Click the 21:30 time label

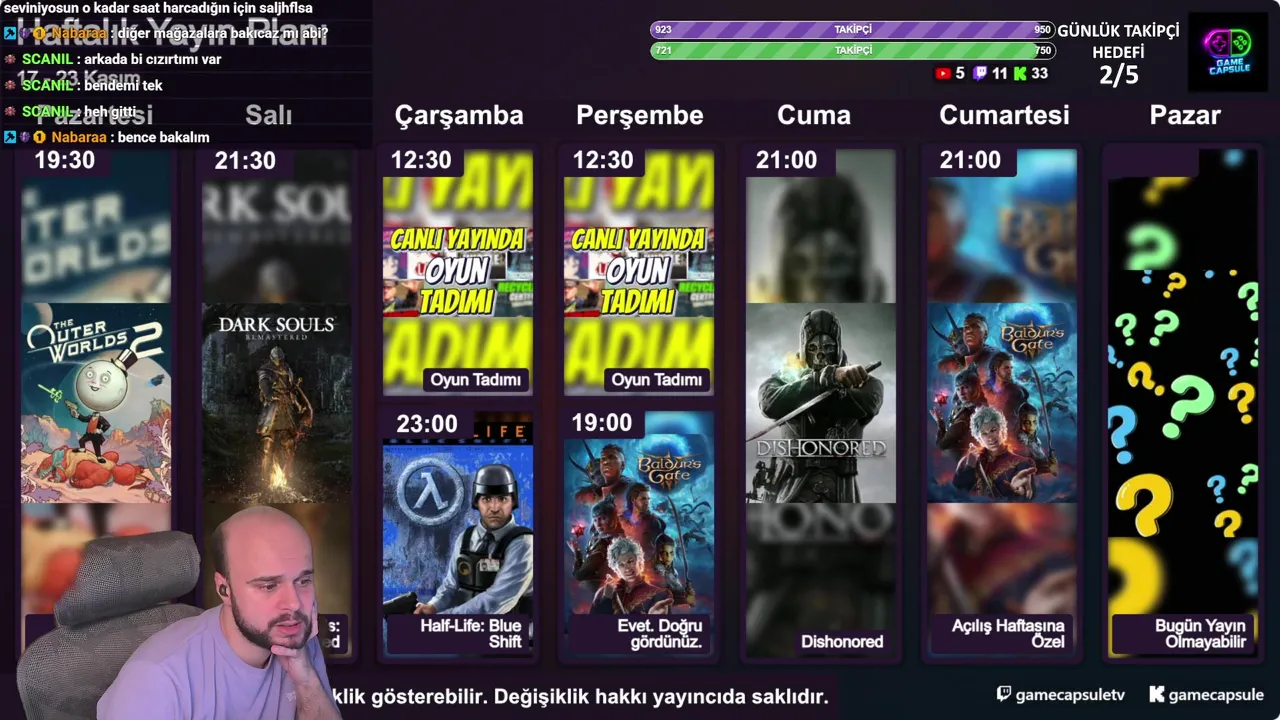pos(245,160)
